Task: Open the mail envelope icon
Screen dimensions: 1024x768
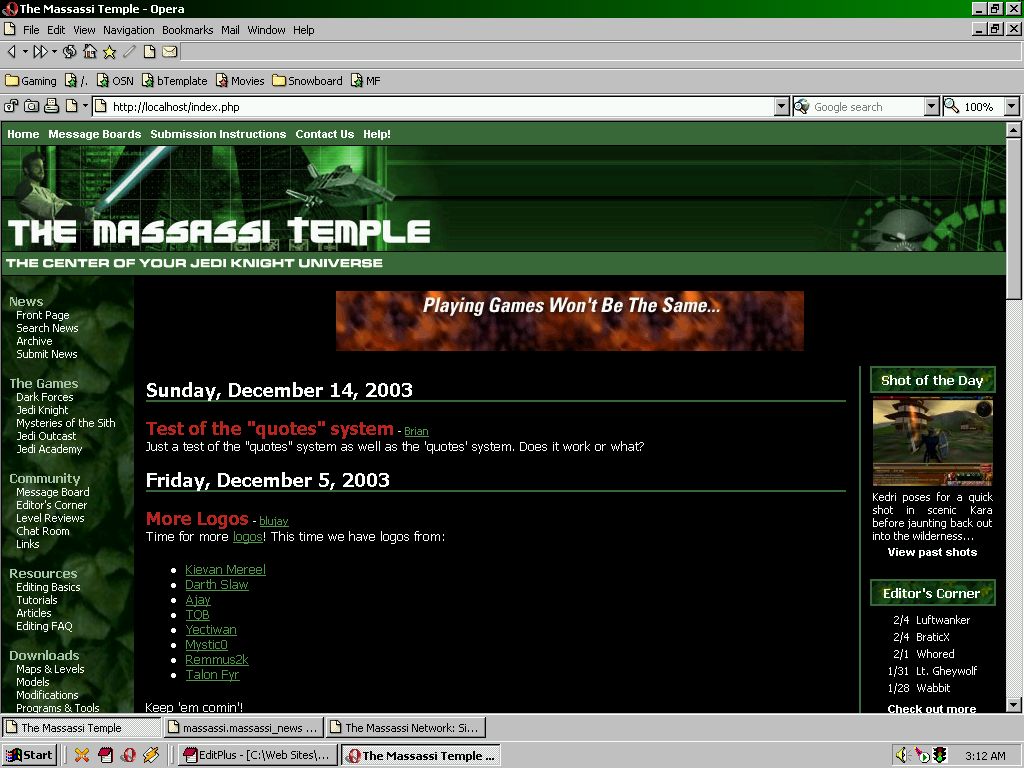Action: [169, 51]
